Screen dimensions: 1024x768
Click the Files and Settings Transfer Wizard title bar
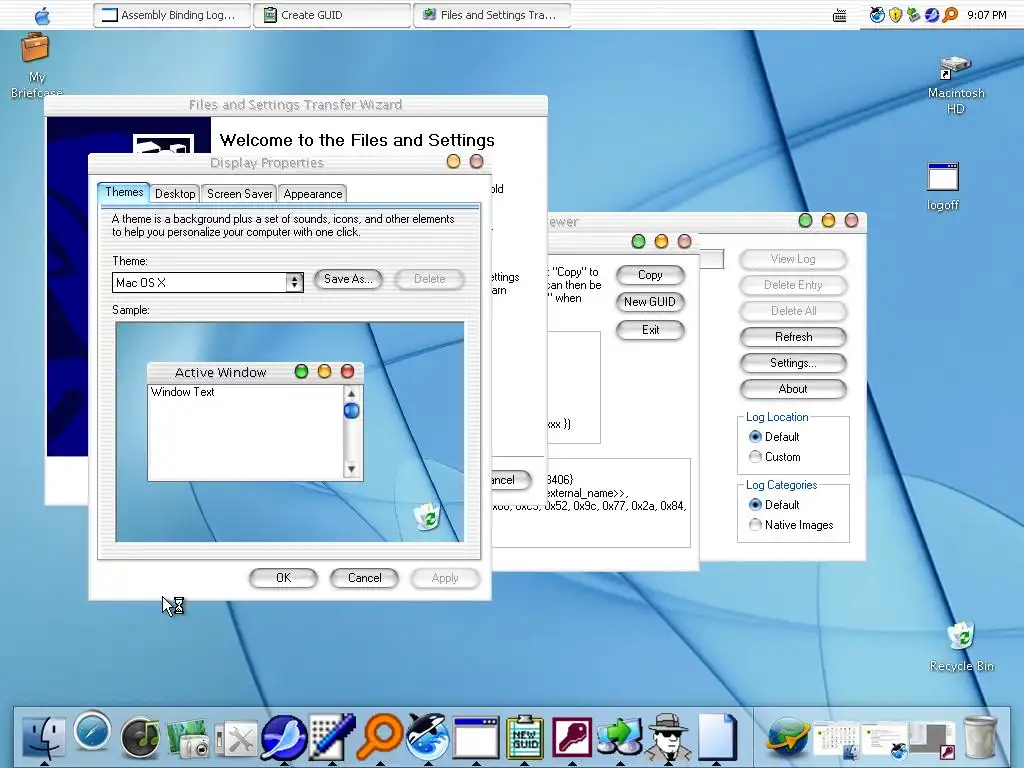(295, 104)
